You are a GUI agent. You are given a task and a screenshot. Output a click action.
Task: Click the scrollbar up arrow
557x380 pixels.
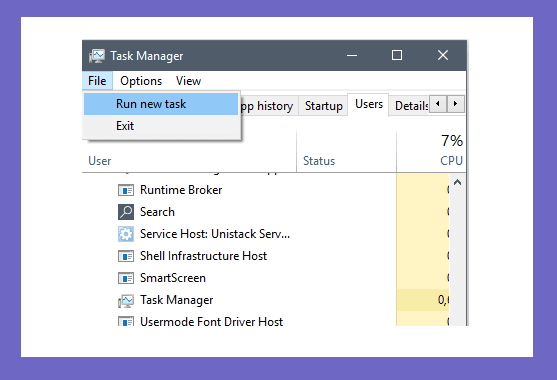tap(458, 183)
